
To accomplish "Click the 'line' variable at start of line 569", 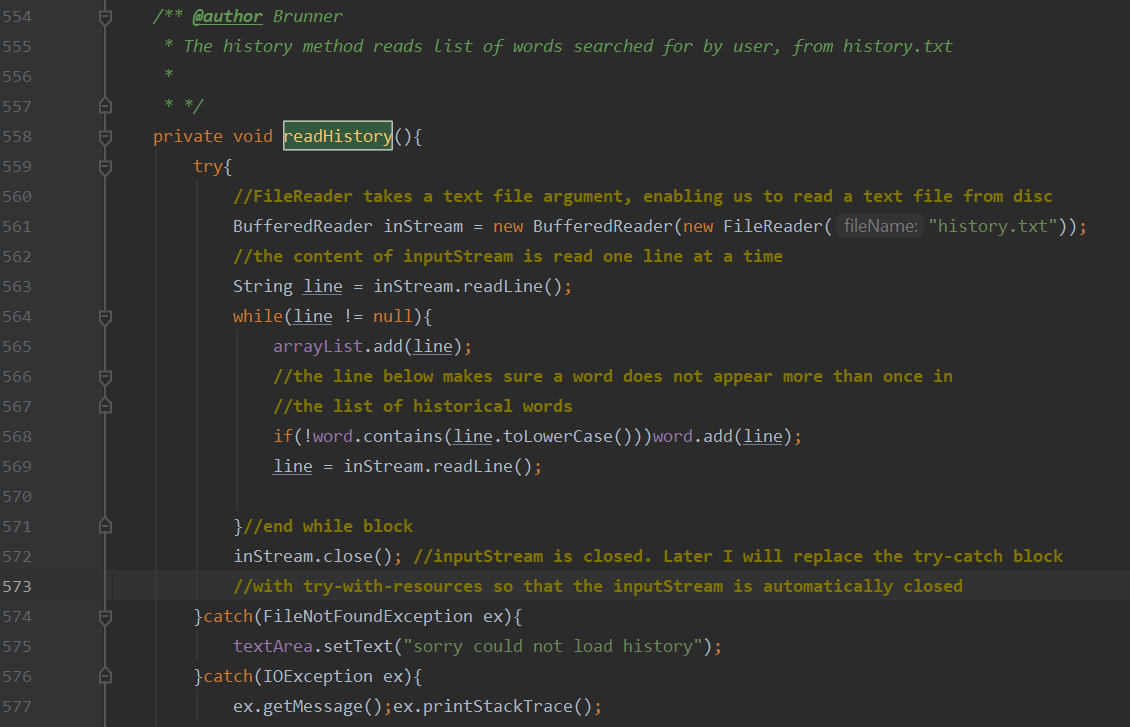I will [x=293, y=466].
